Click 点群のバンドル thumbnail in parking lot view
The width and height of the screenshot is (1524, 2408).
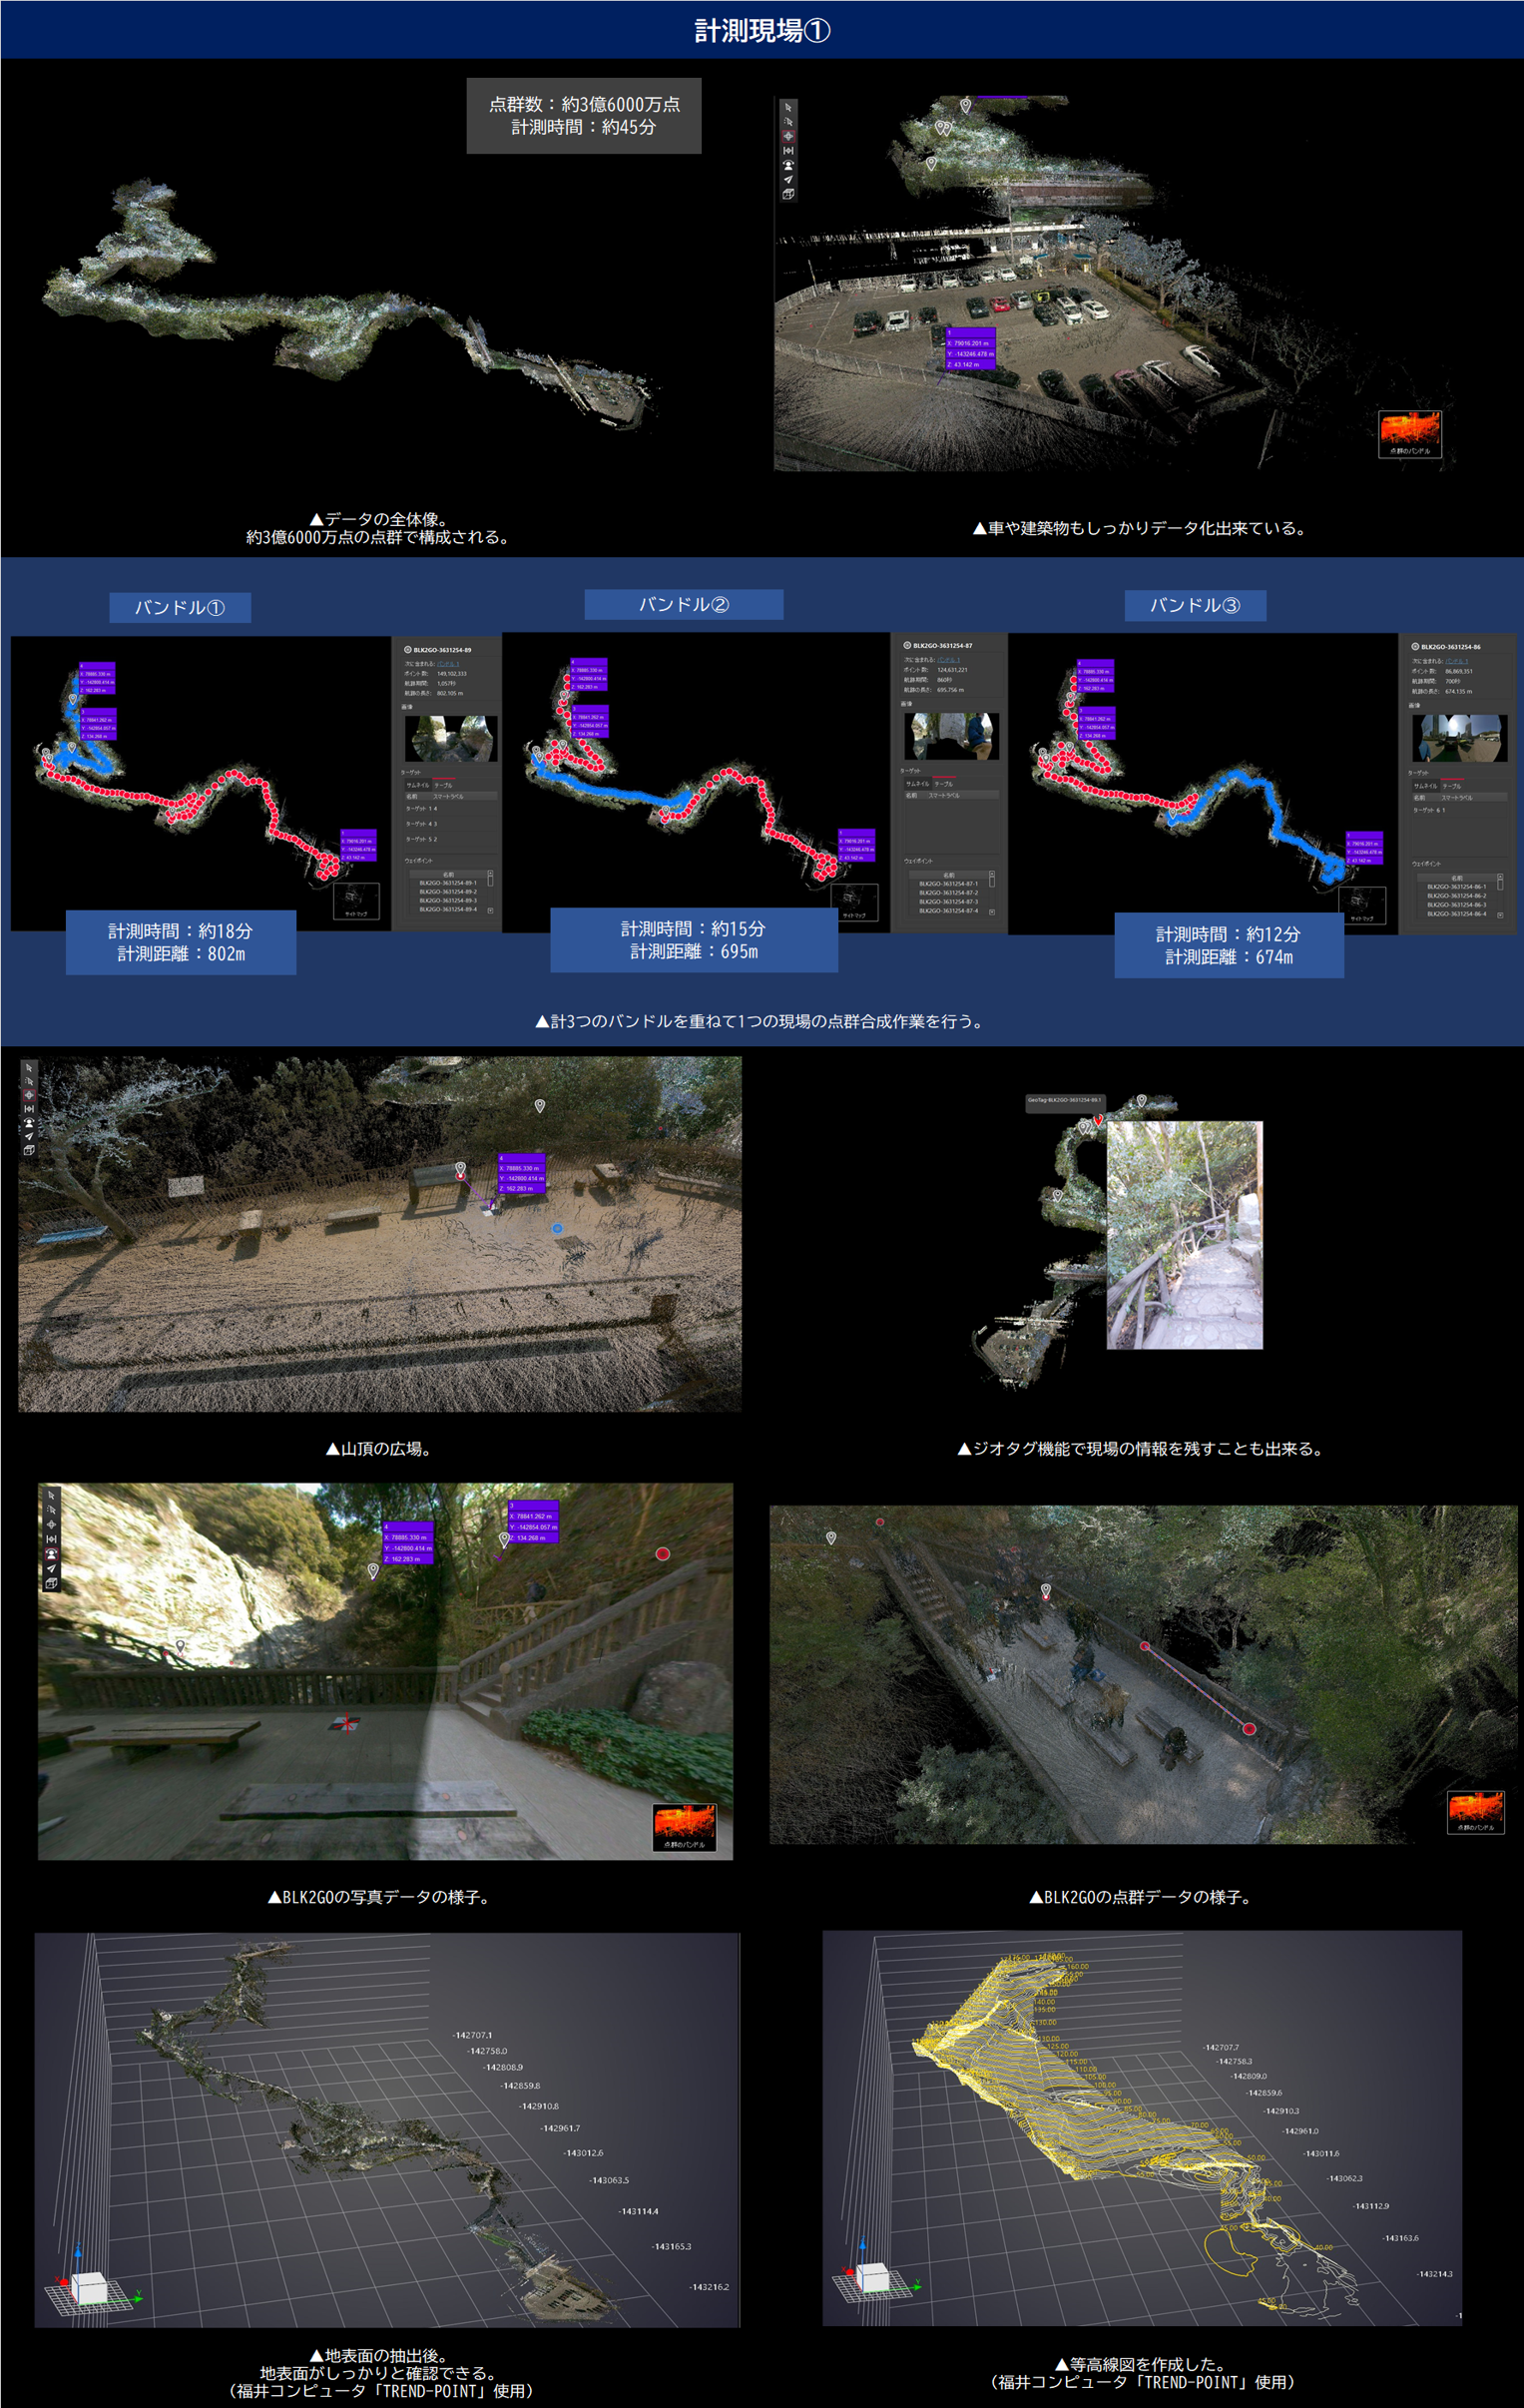point(1409,433)
